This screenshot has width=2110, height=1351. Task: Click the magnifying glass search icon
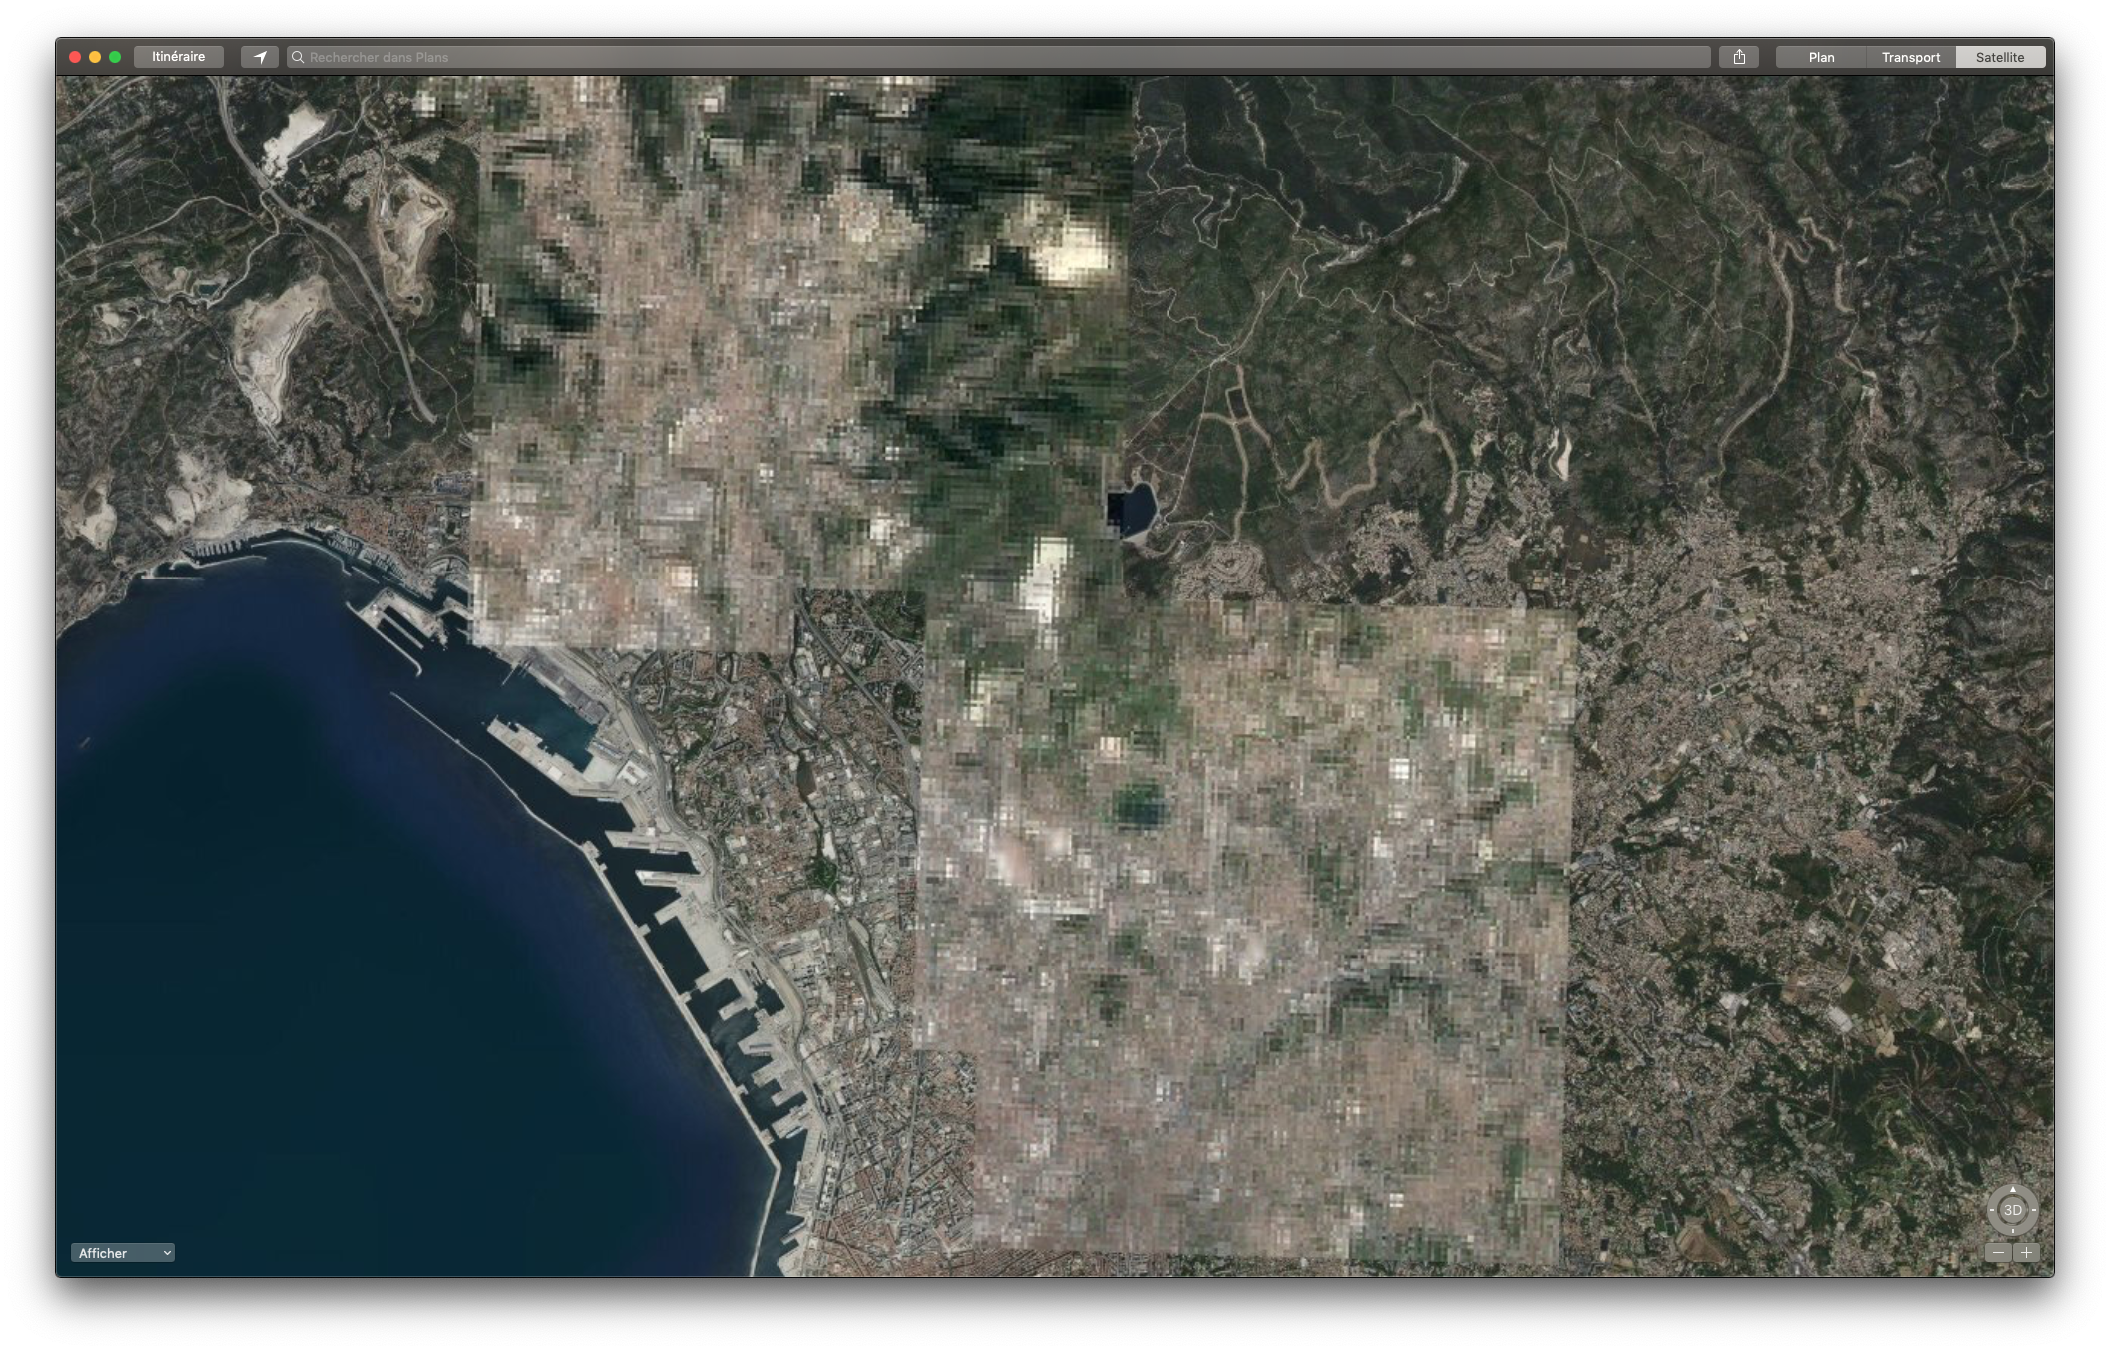298,57
